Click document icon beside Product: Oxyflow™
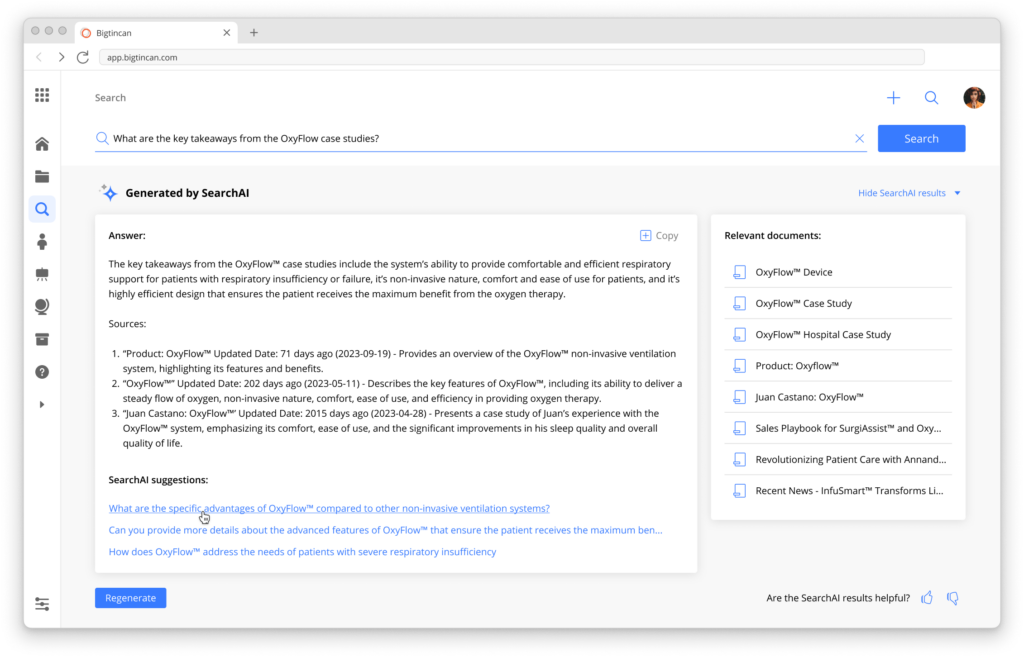1024x657 pixels. coord(739,366)
